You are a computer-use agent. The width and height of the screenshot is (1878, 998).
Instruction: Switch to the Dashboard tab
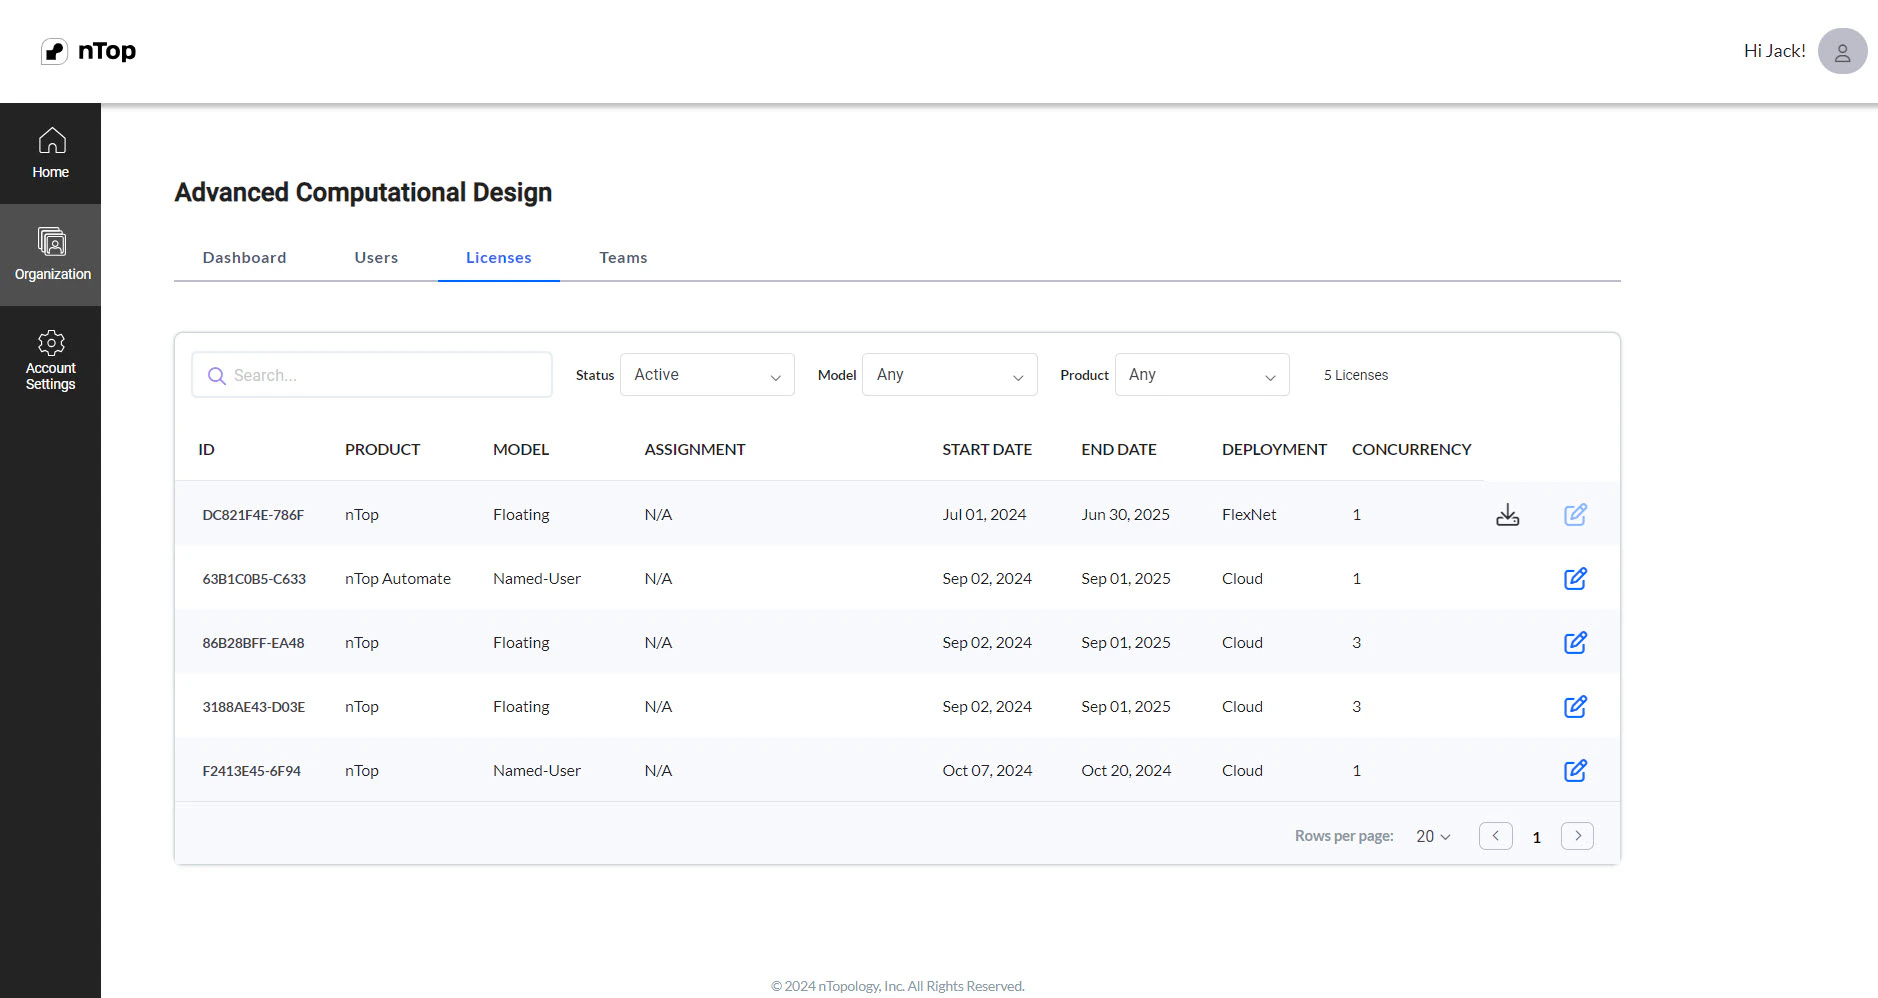click(244, 258)
